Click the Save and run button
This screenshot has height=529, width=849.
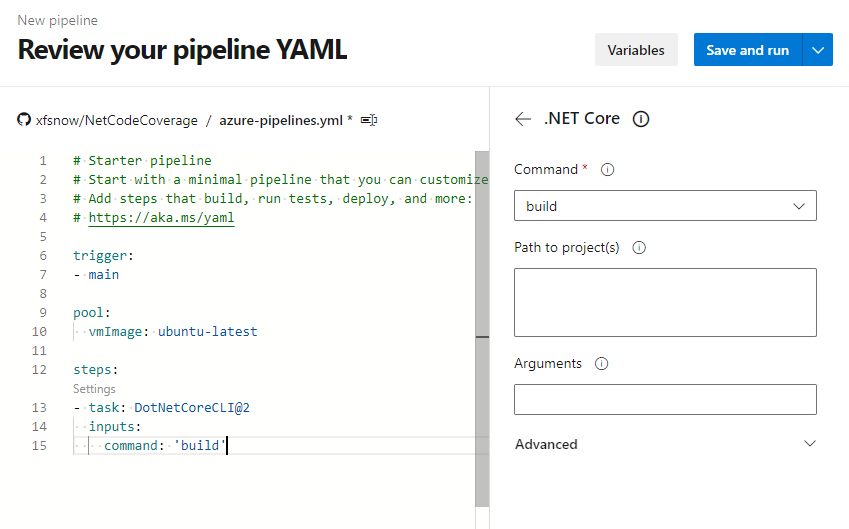click(748, 50)
